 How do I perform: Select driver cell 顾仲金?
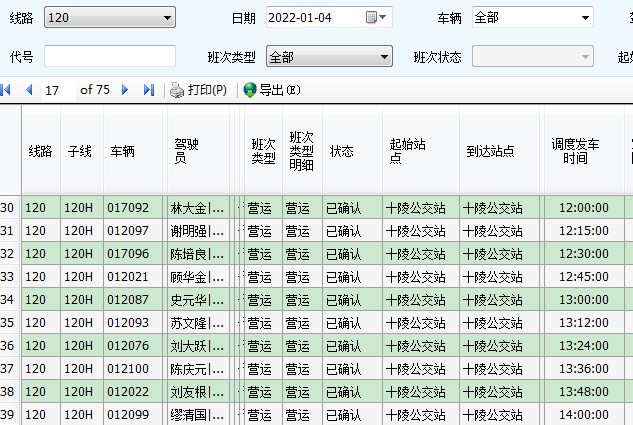pos(196,277)
